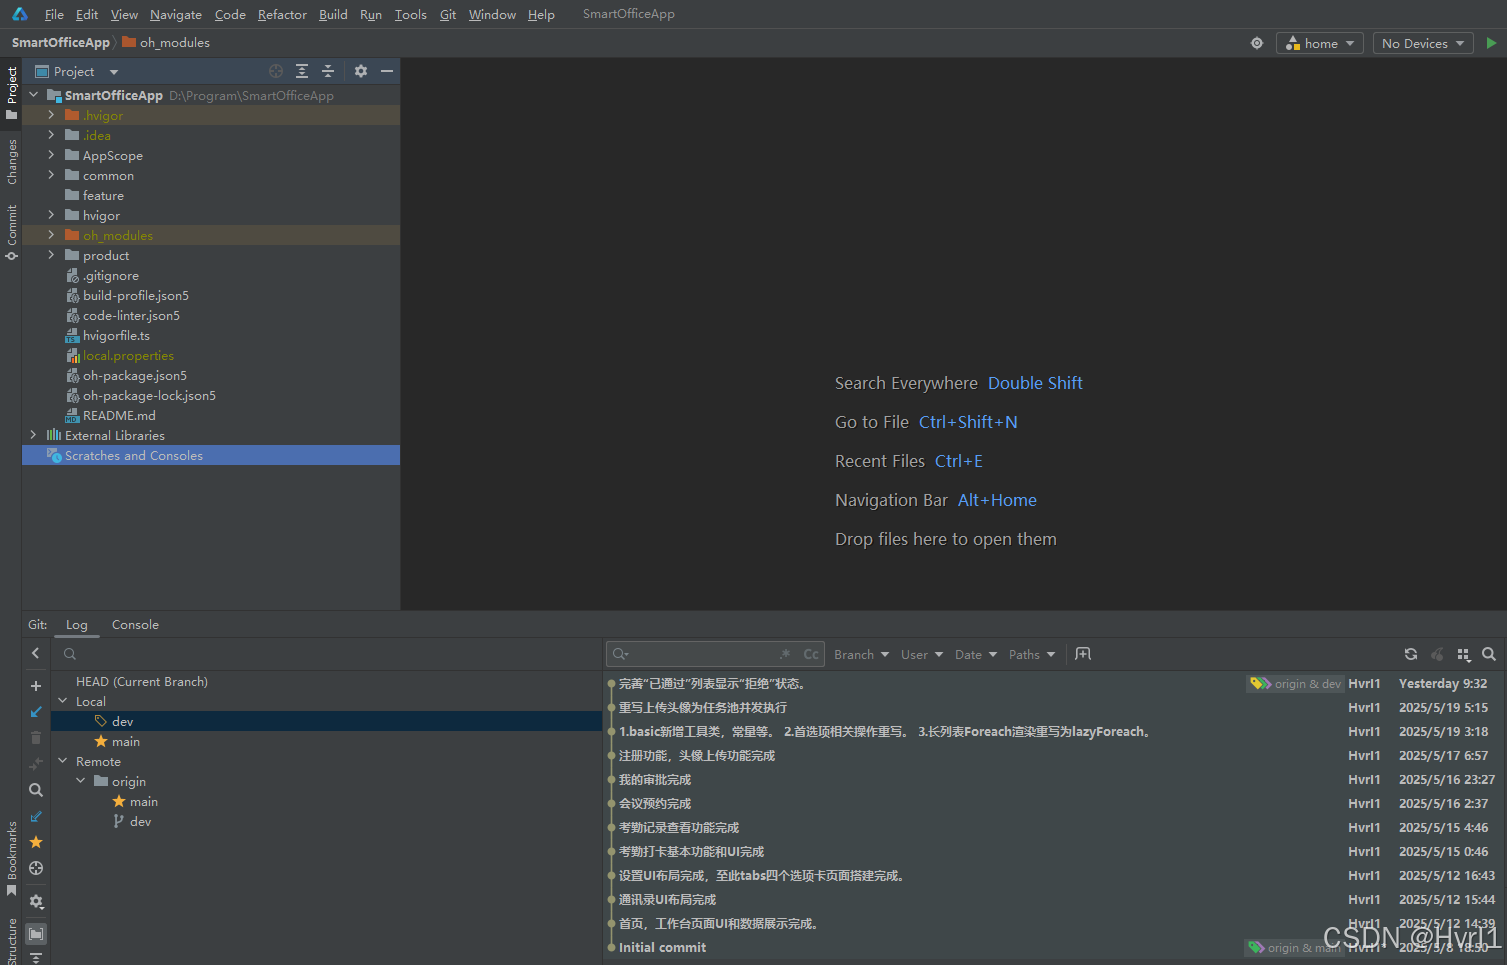Open new Git log tab icon

pos(1083,654)
